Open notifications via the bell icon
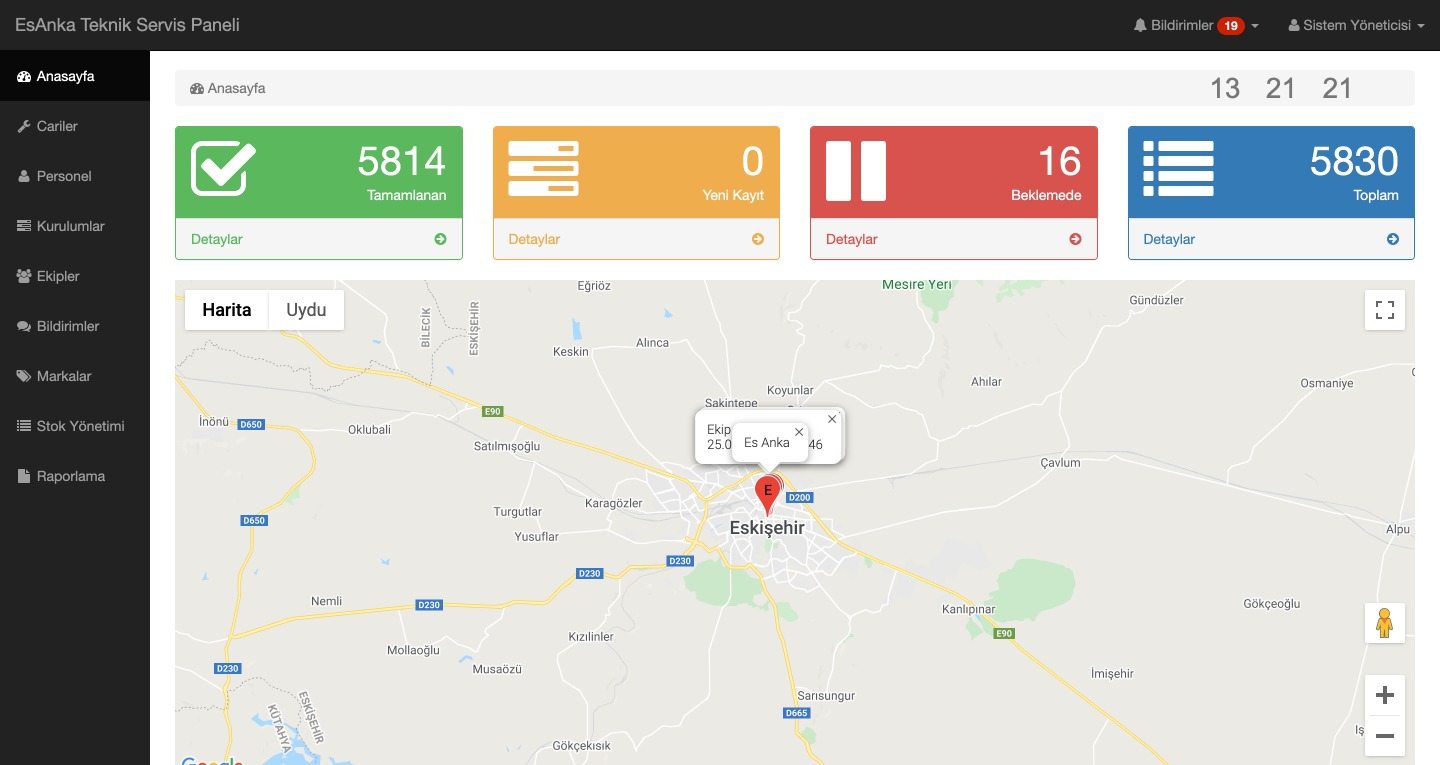Screen dimensions: 1440x765 [1139, 24]
